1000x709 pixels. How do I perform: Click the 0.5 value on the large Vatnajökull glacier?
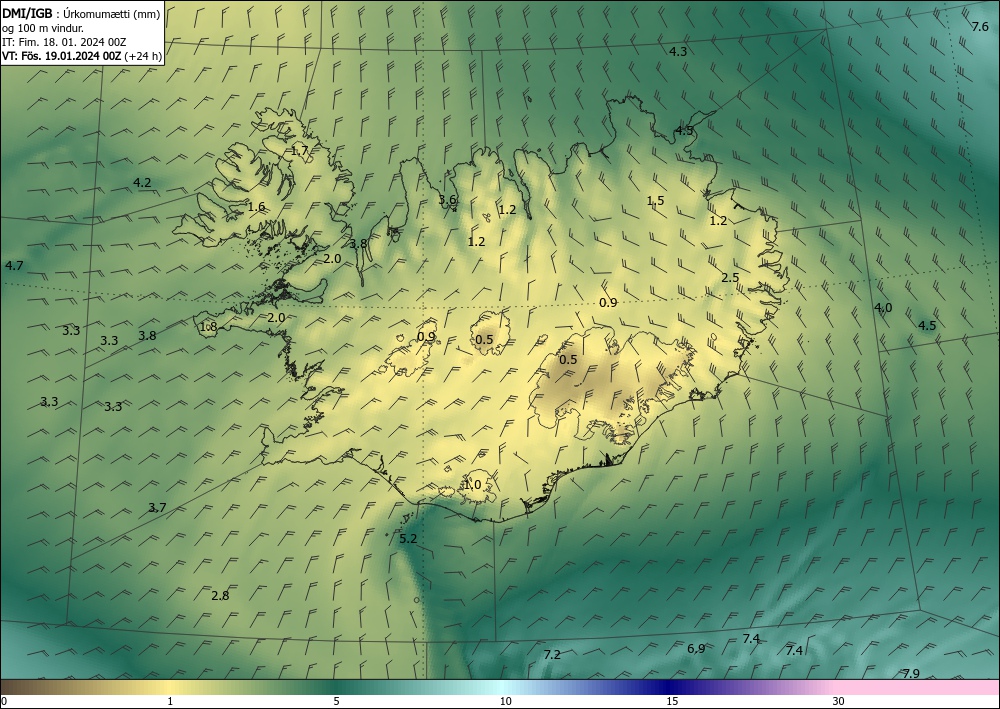point(568,360)
